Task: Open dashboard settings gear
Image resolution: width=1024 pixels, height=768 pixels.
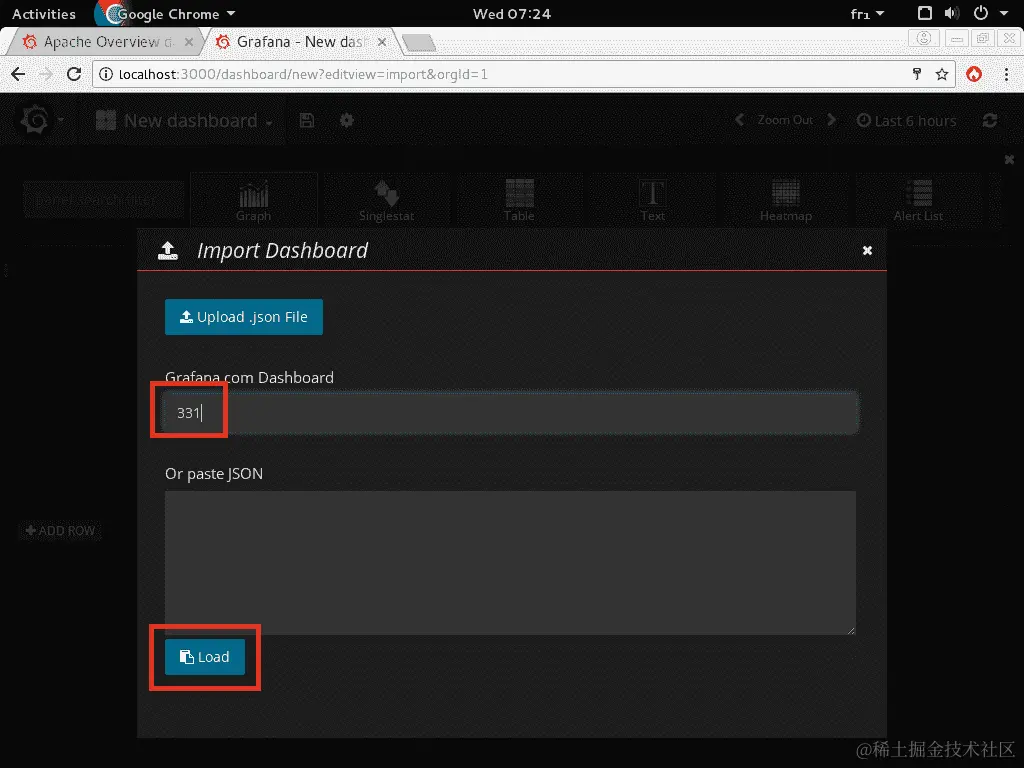Action: (347, 120)
